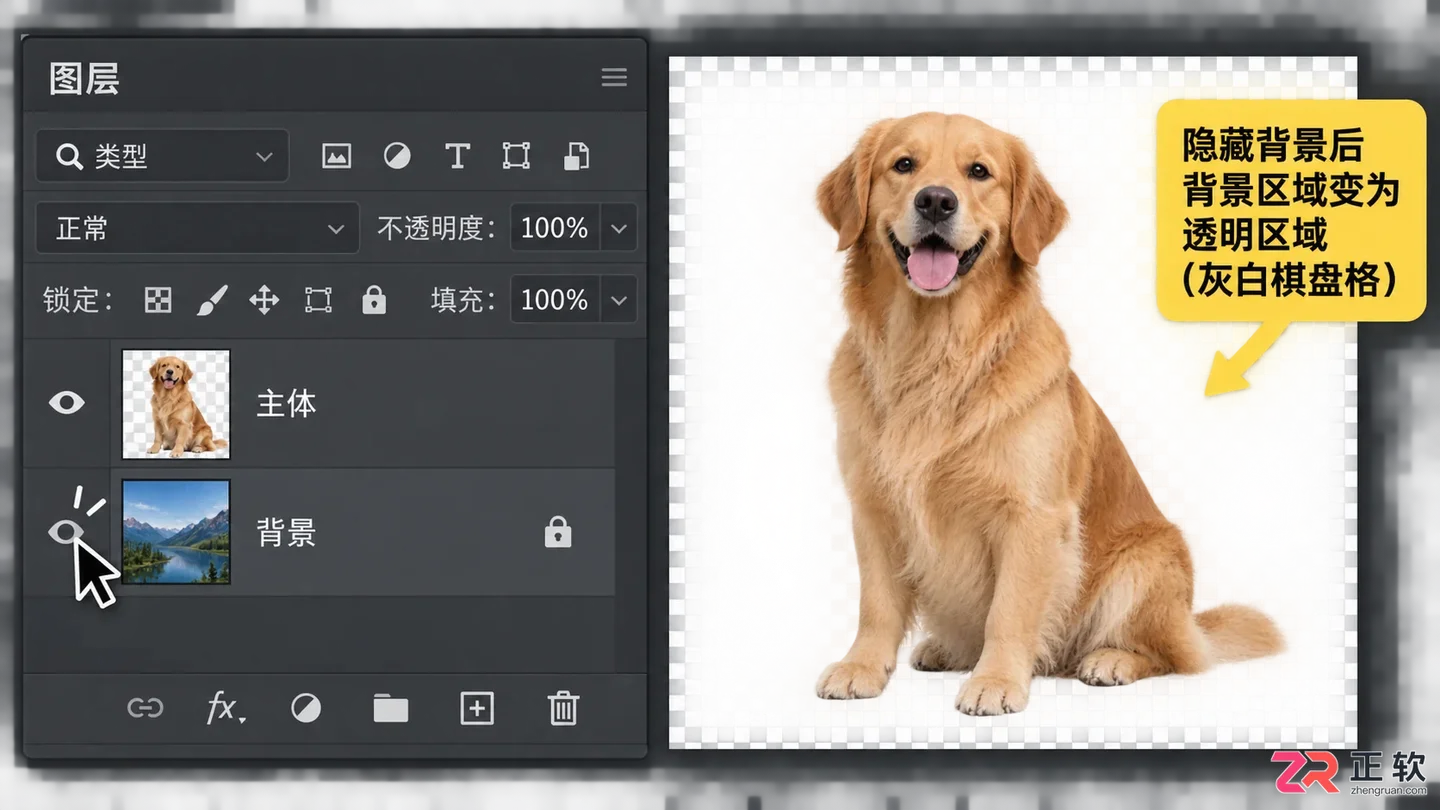Screen dimensions: 1440x810
Task: Delete layer with trash icon
Action: (563, 708)
